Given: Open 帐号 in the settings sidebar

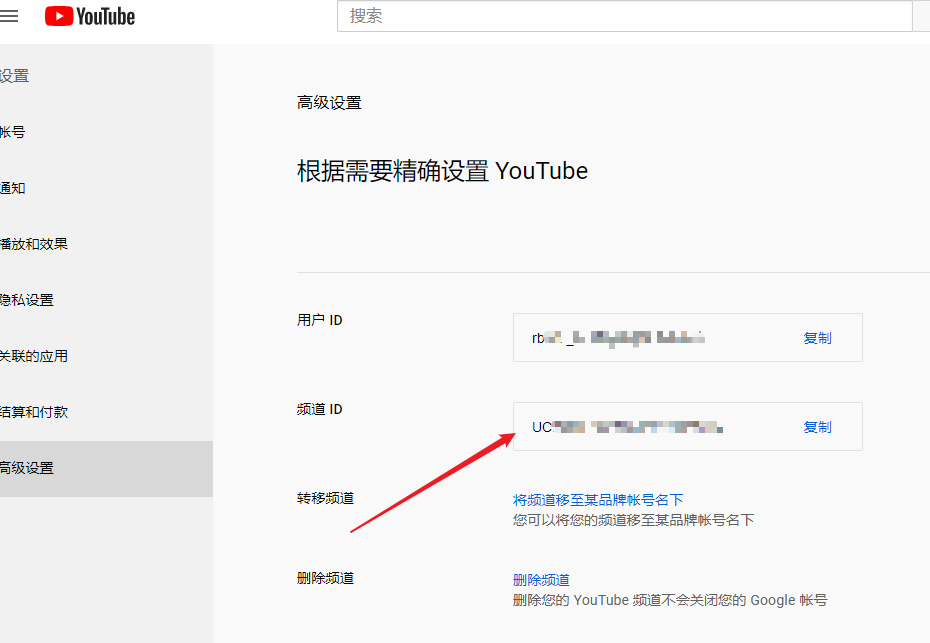Looking at the screenshot, I should click(106, 132).
